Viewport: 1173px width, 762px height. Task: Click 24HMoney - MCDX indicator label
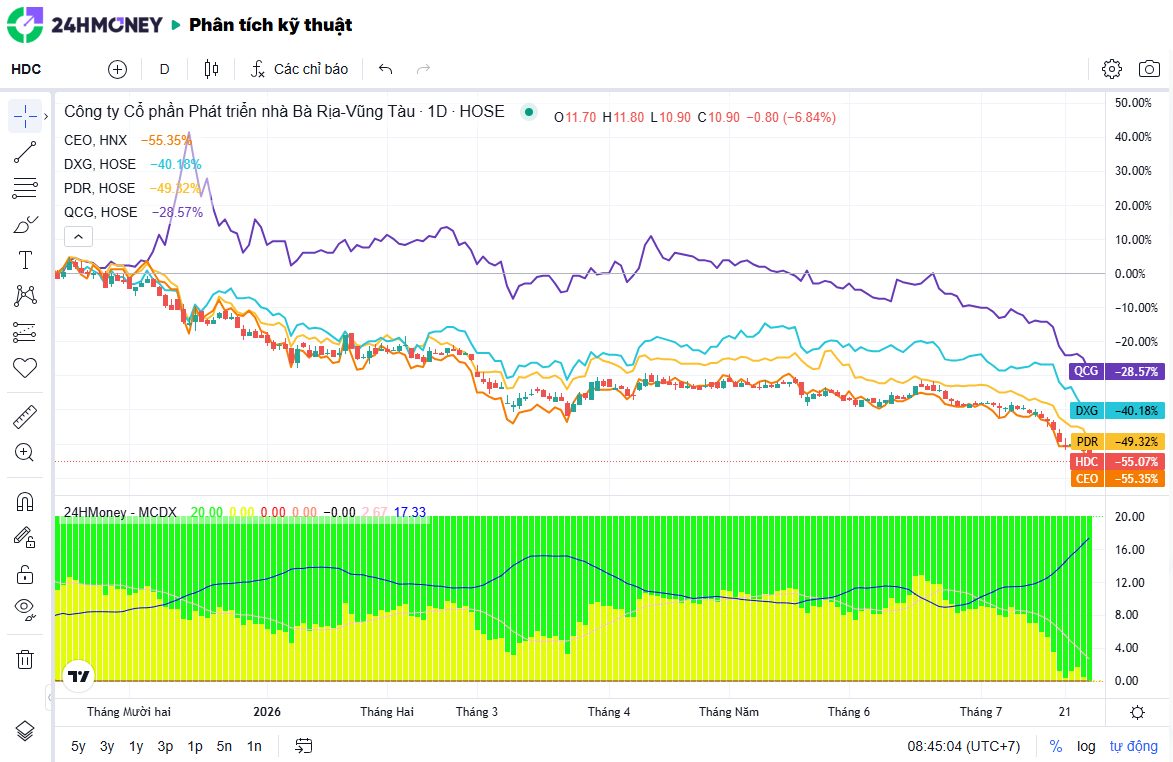[120, 512]
